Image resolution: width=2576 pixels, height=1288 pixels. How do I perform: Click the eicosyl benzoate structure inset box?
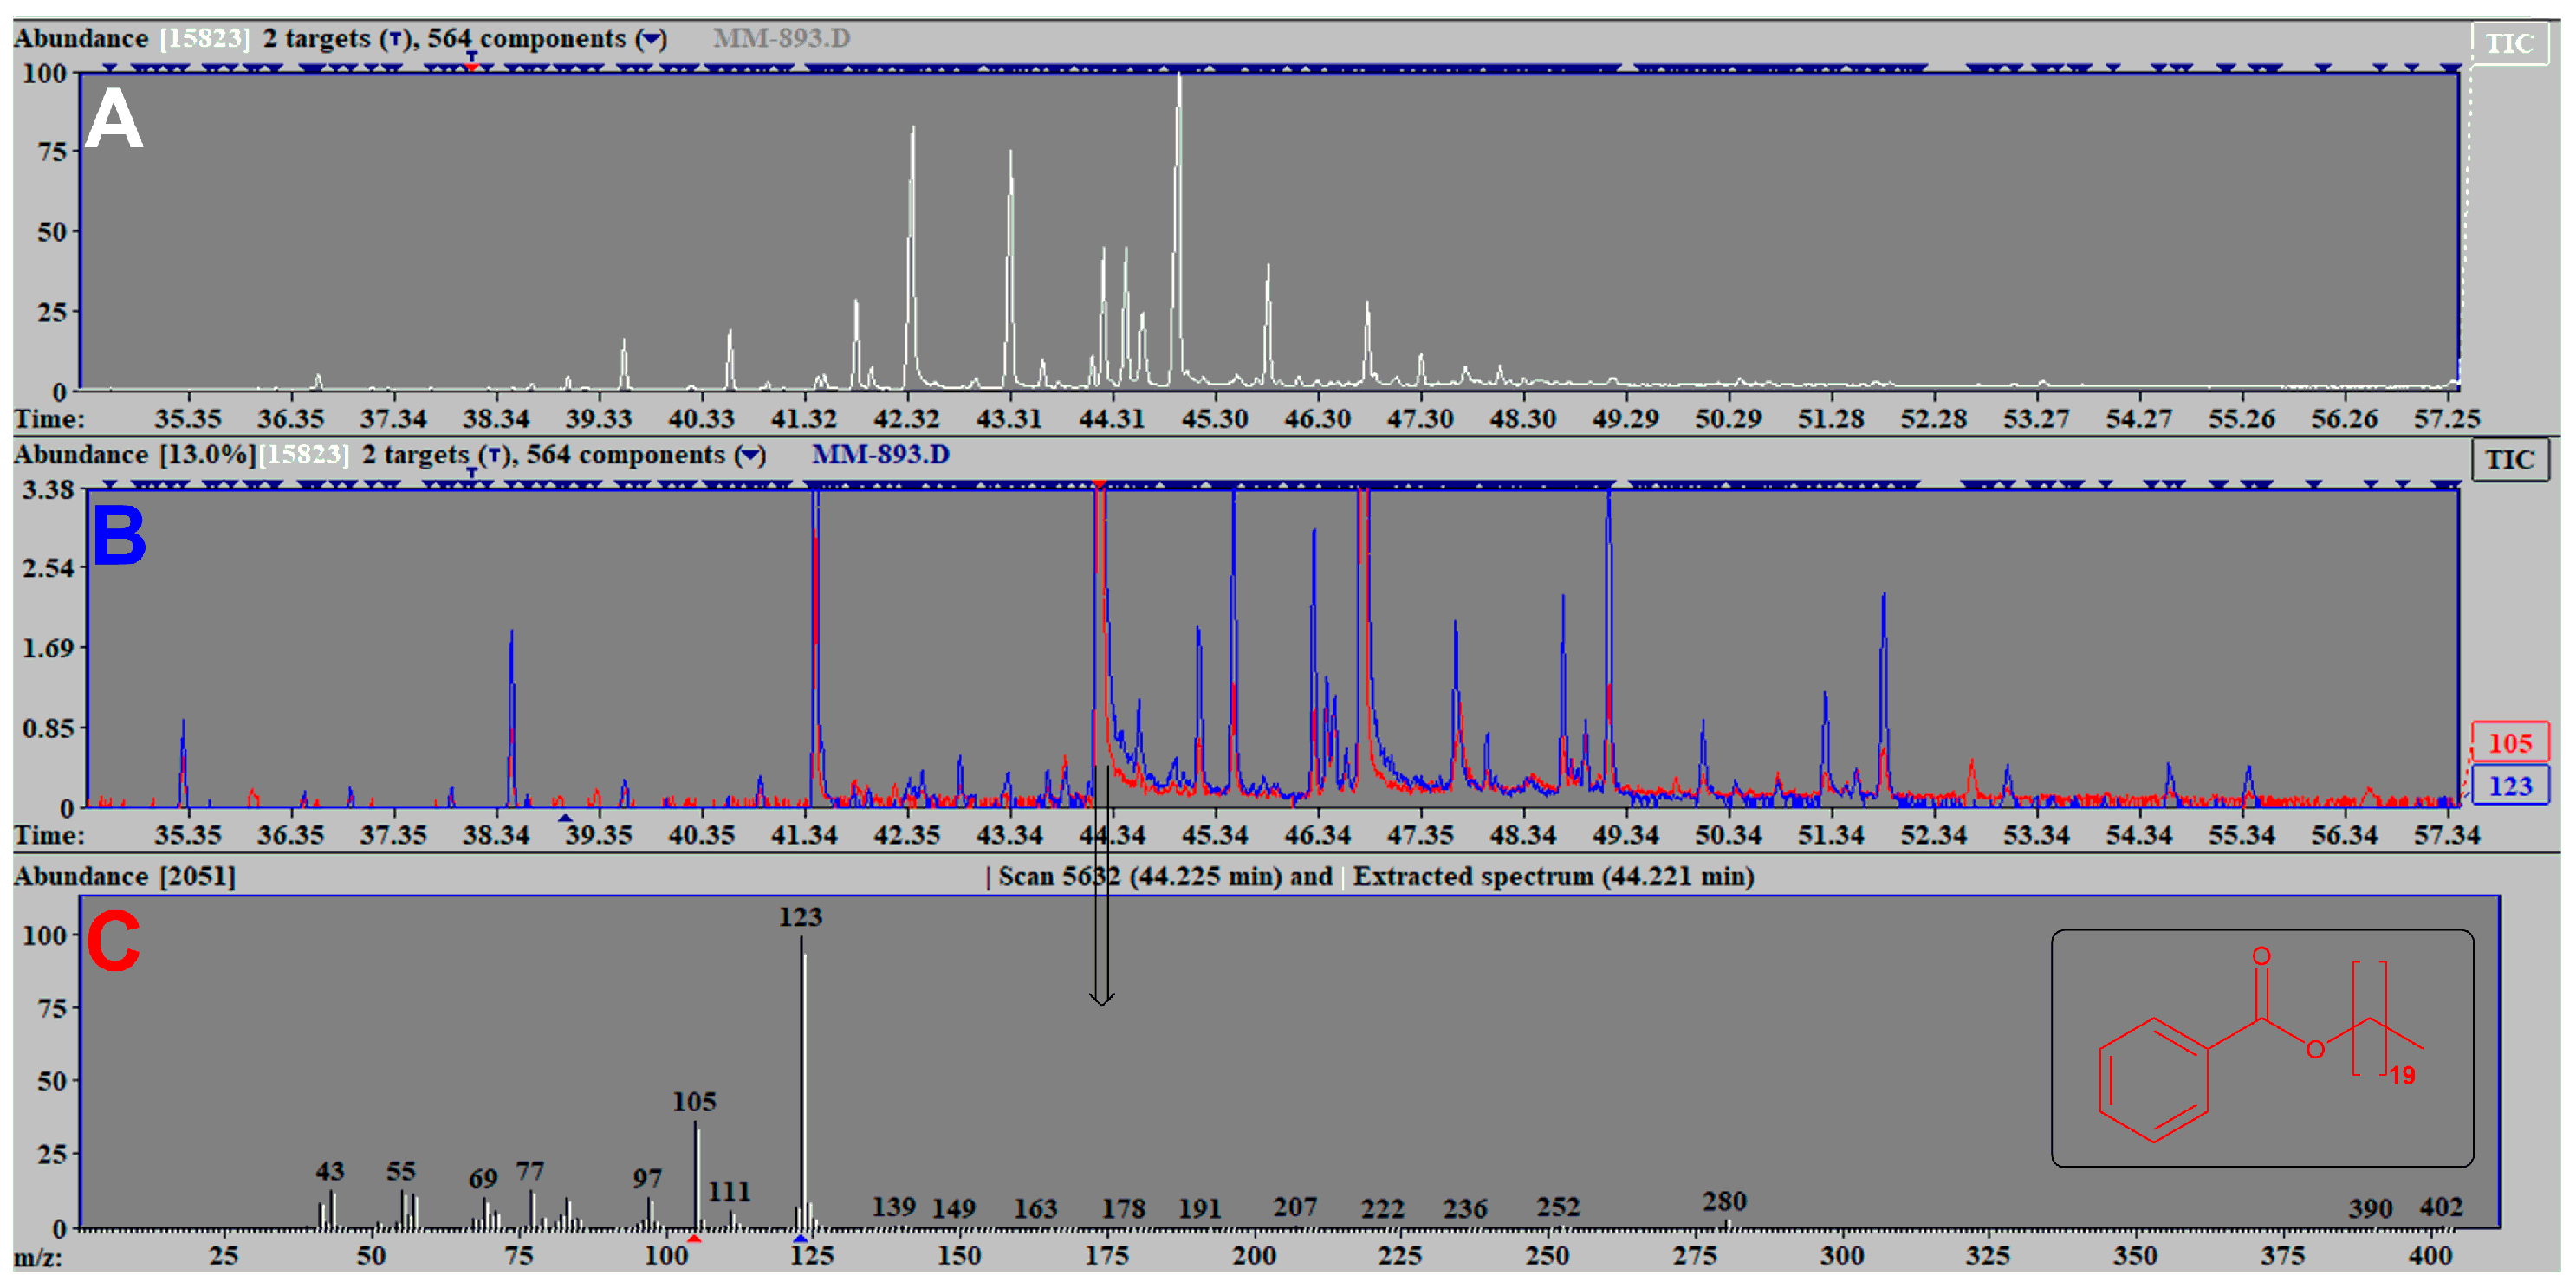2262,1048
